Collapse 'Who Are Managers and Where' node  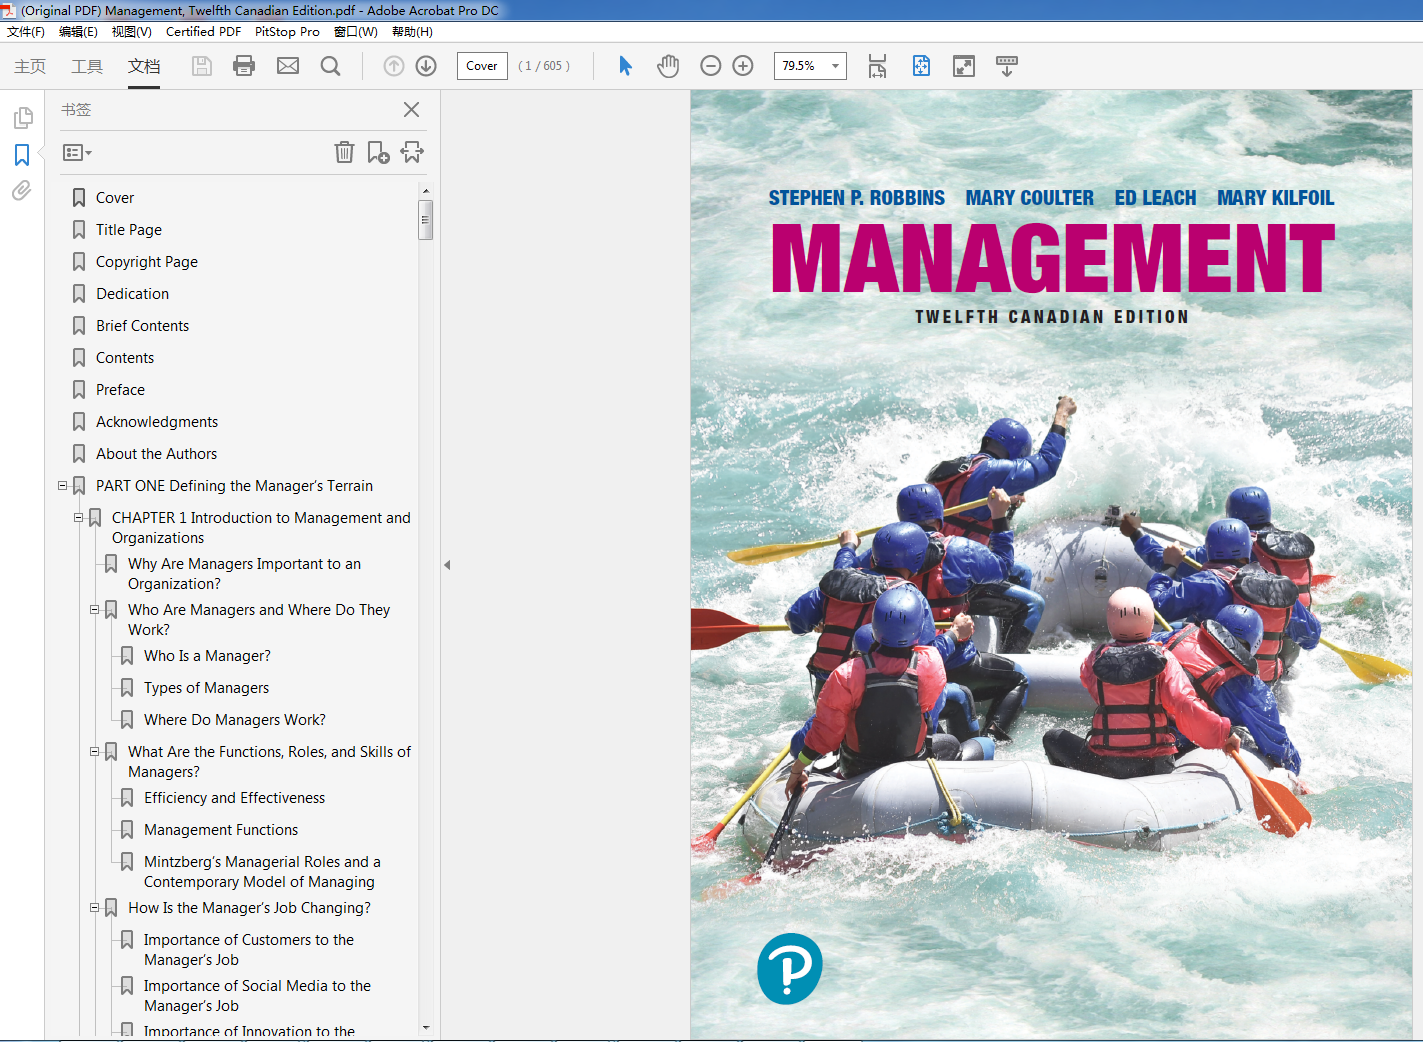[94, 609]
